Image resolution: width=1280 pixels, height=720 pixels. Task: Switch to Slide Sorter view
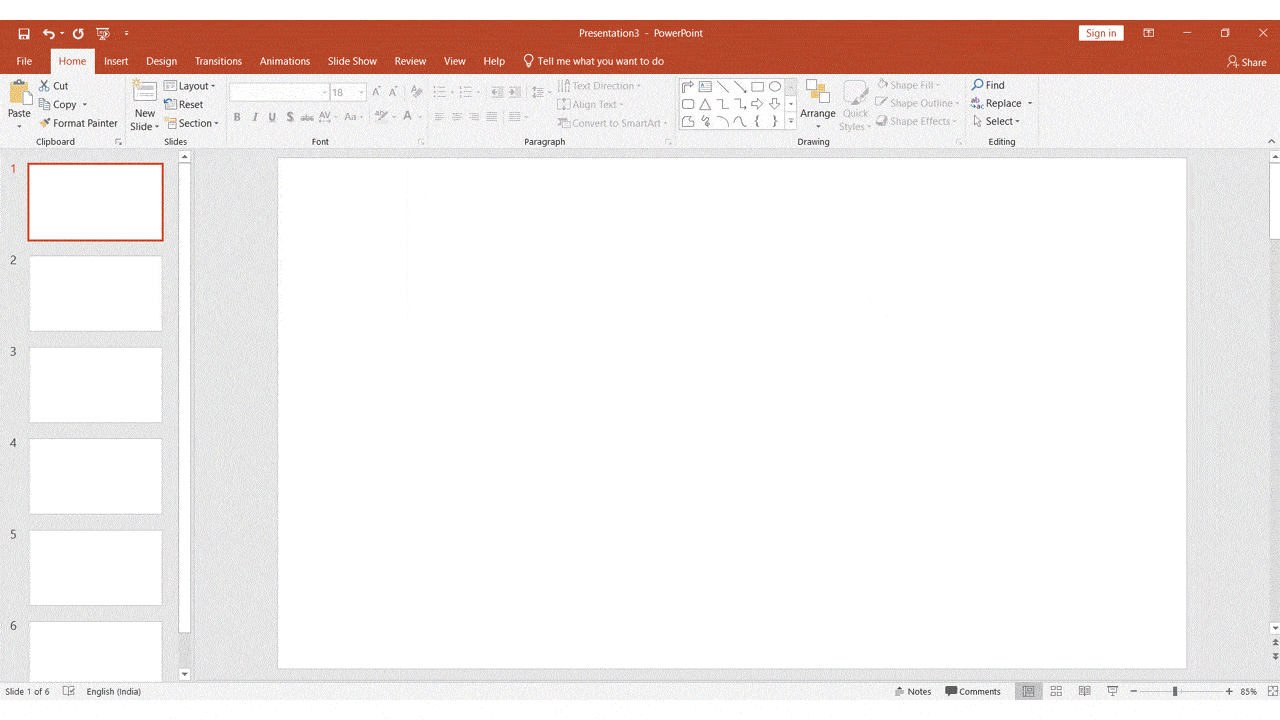pyautogui.click(x=1056, y=691)
